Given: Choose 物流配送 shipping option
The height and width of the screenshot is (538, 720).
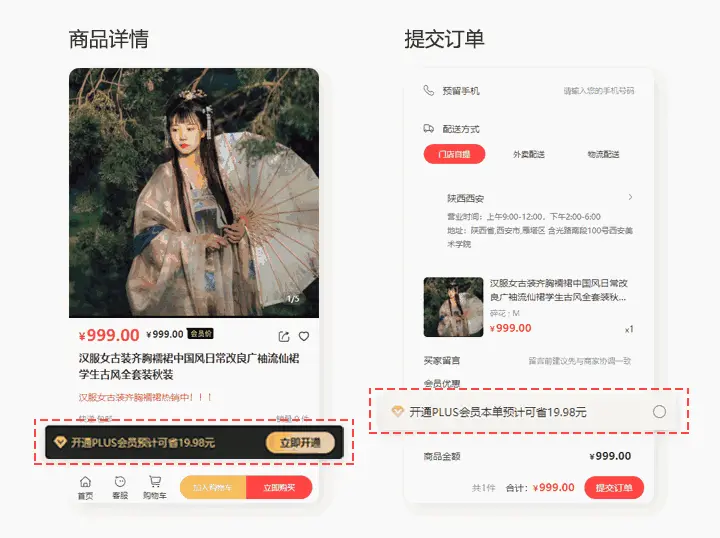Looking at the screenshot, I should (603, 155).
